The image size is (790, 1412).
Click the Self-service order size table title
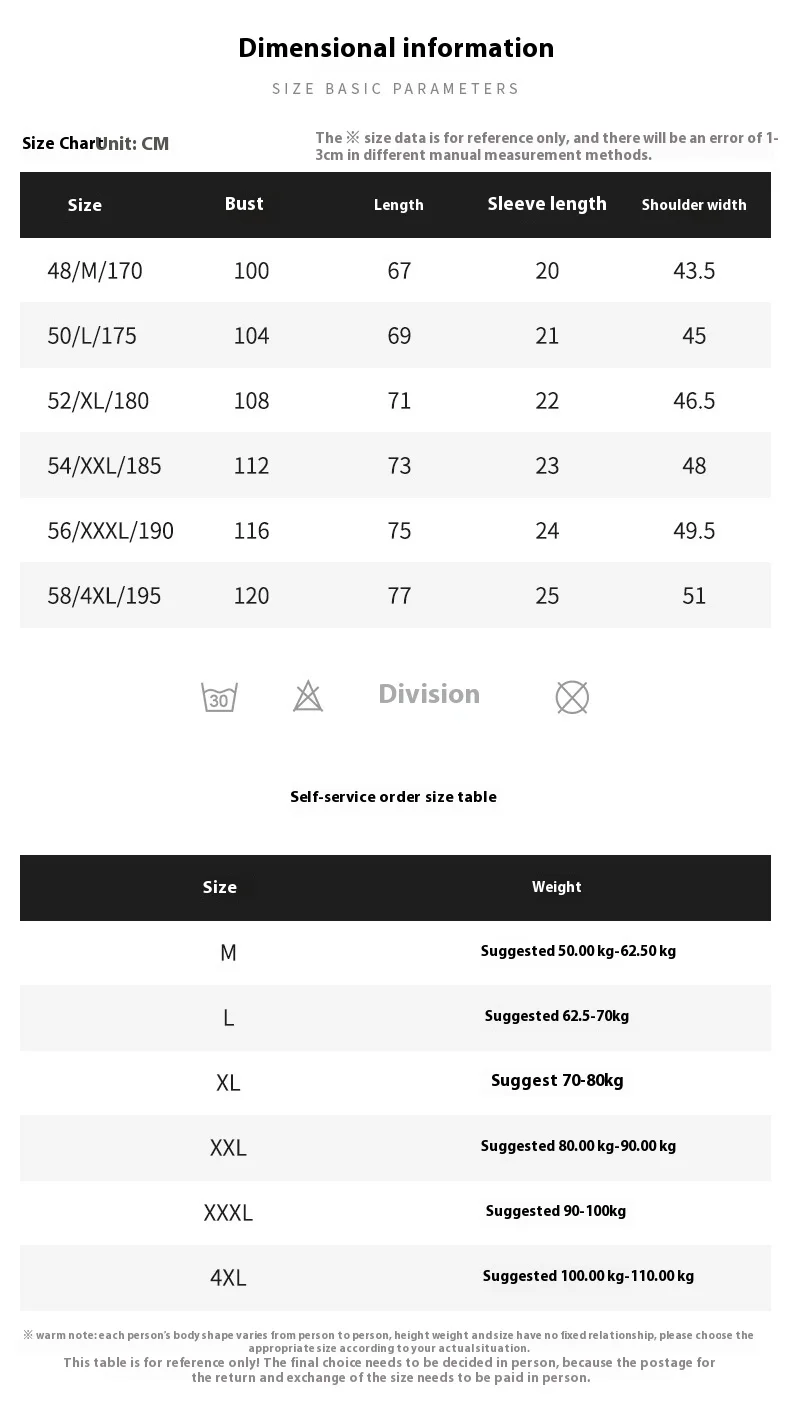click(x=393, y=797)
